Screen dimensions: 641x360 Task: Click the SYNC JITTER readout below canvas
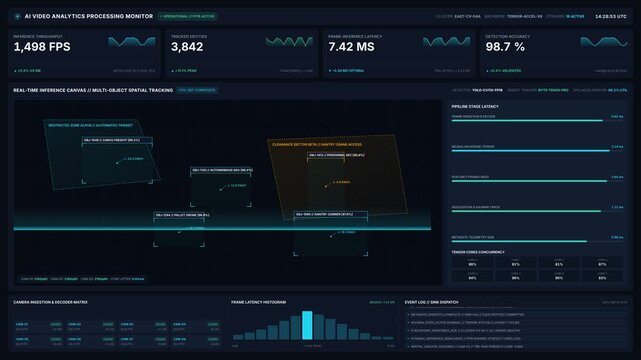pyautogui.click(x=128, y=279)
